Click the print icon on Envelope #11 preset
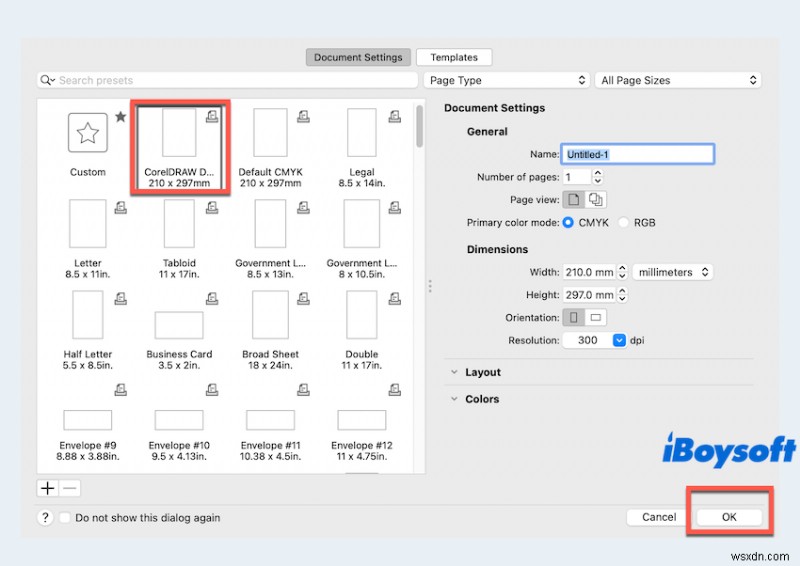 coord(303,390)
